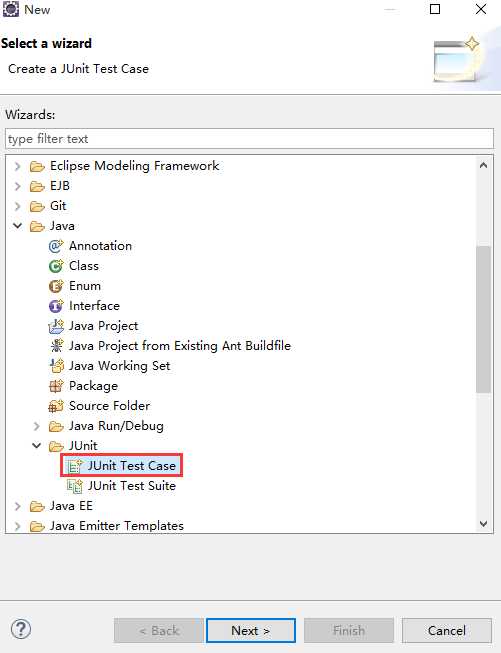The image size is (501, 653).
Task: Select the Source Folder entry
Action: pyautogui.click(x=110, y=406)
